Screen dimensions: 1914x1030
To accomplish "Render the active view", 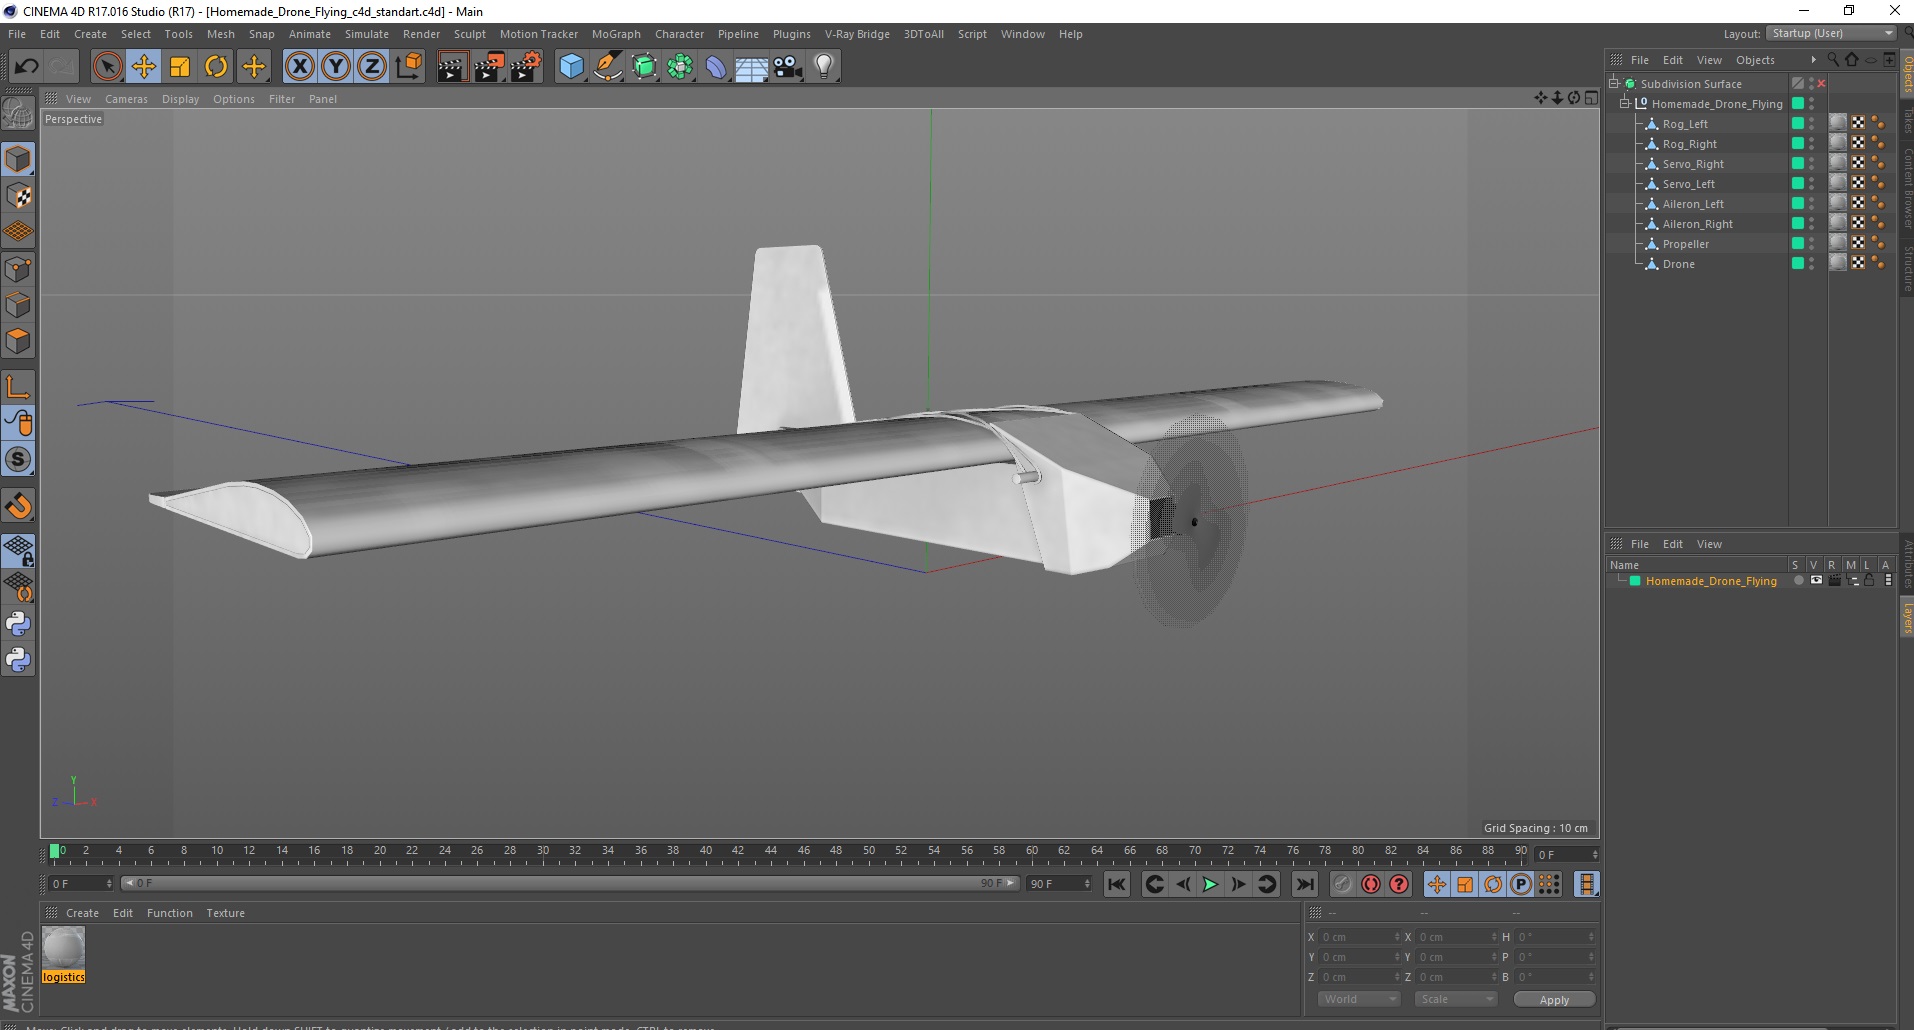I will pos(452,67).
